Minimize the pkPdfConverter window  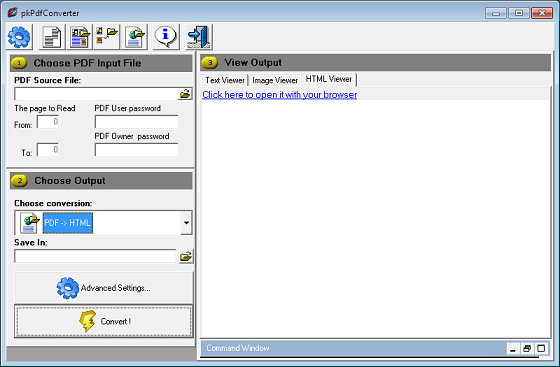pos(496,13)
